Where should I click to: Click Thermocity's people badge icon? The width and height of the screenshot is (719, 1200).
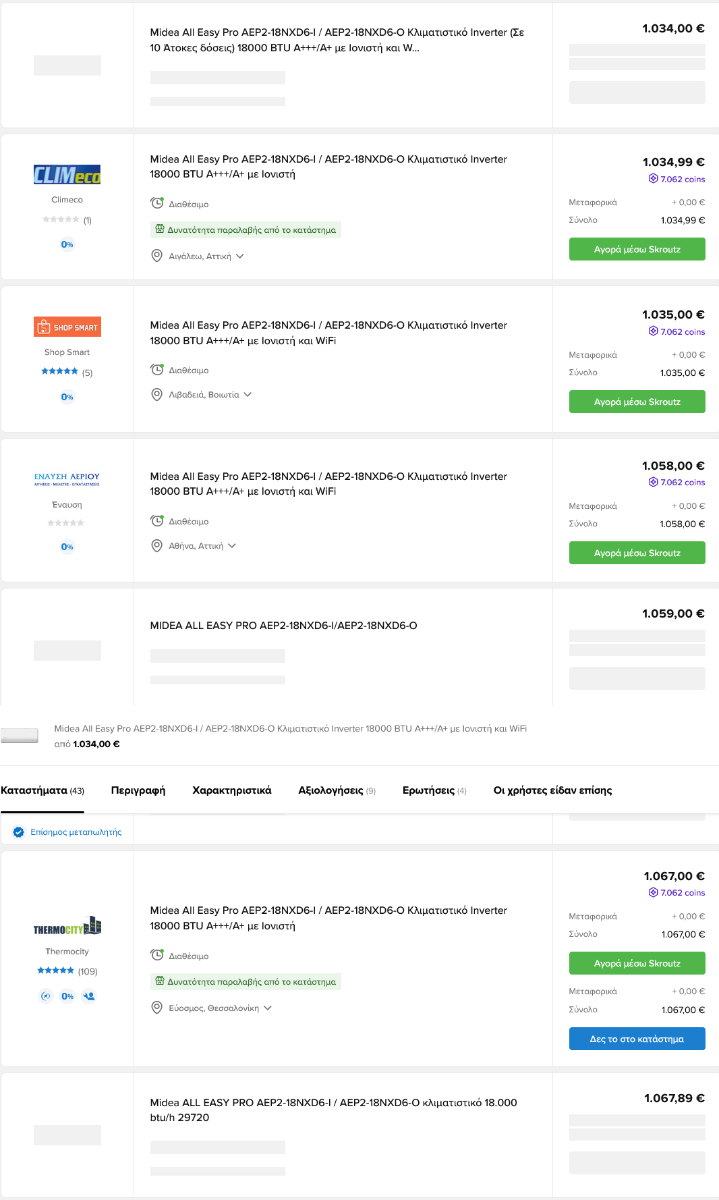click(89, 996)
